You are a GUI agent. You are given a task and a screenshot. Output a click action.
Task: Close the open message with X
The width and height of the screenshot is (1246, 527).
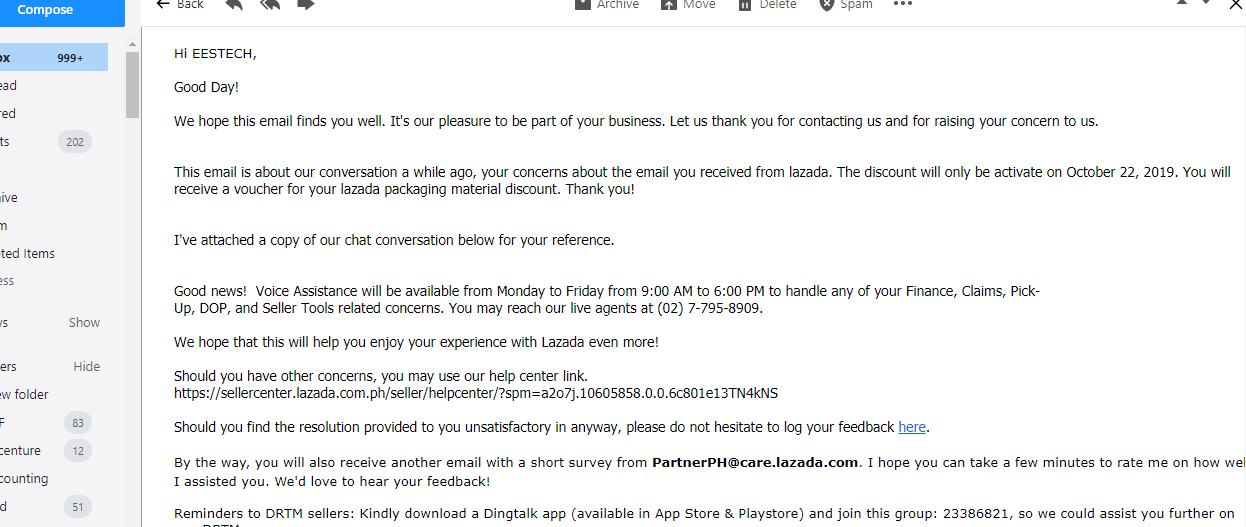coord(1236,4)
